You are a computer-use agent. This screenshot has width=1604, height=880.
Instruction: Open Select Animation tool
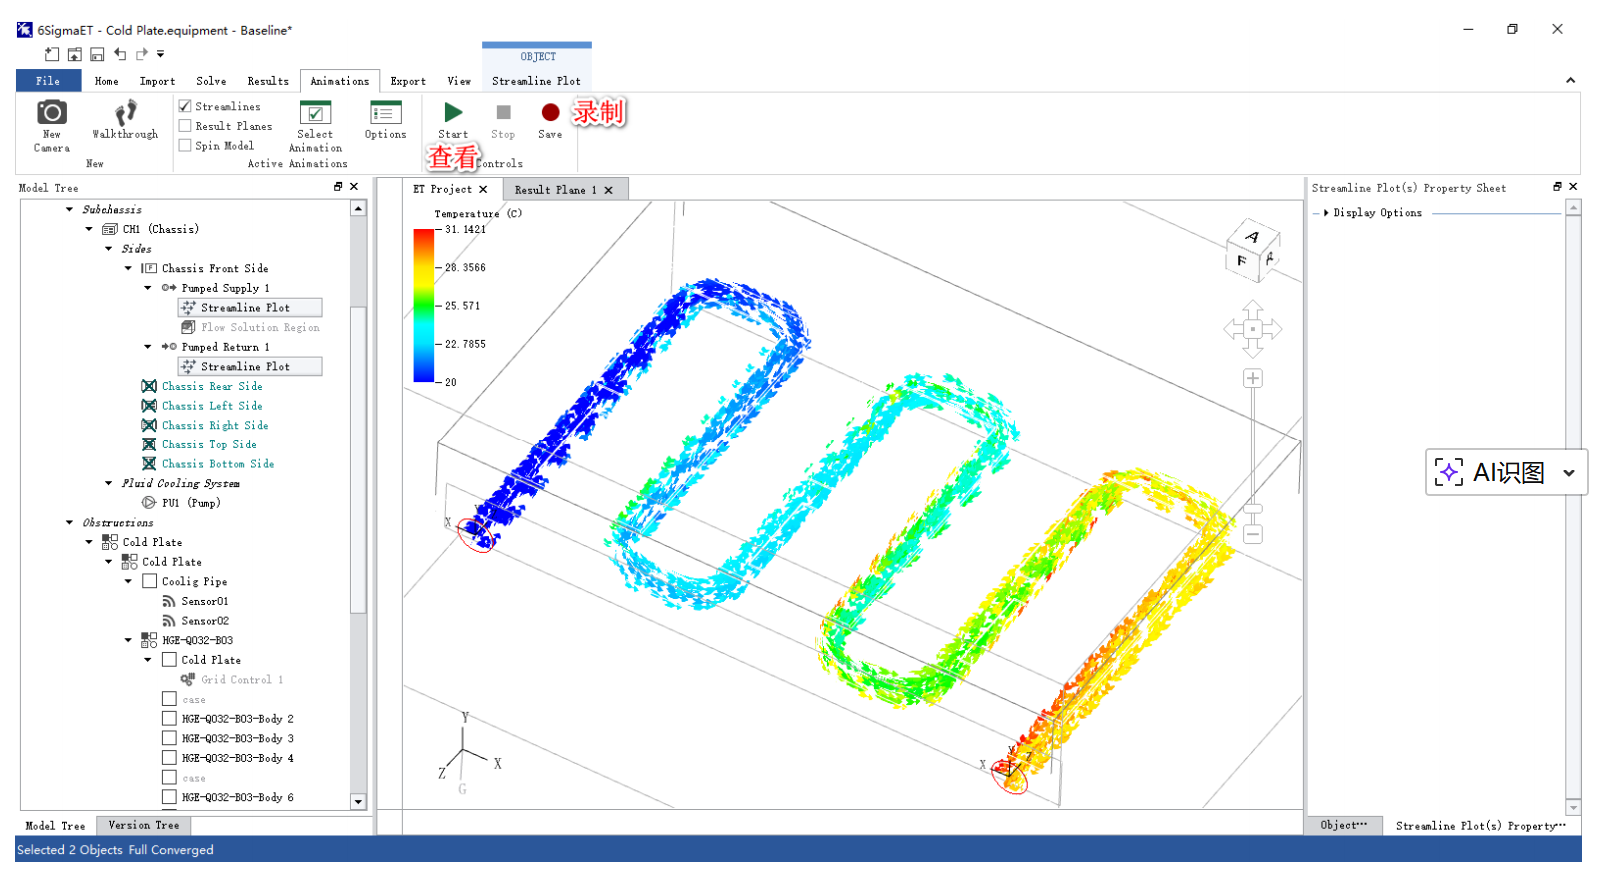point(315,114)
